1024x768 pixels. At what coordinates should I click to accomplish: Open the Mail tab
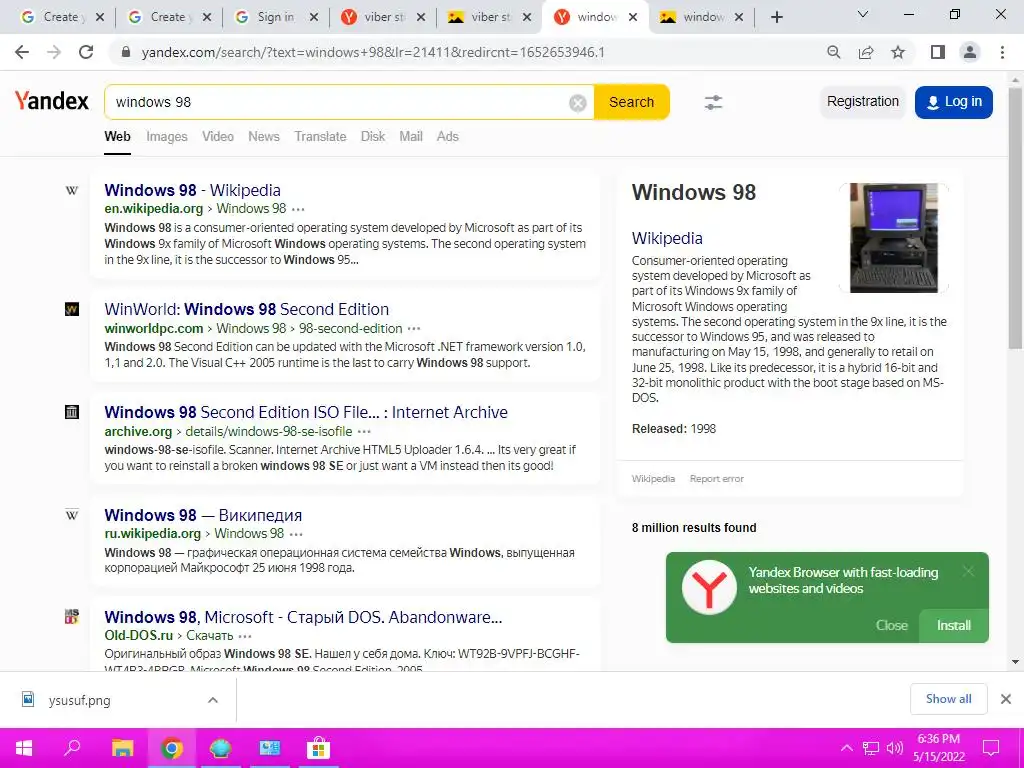(x=411, y=136)
